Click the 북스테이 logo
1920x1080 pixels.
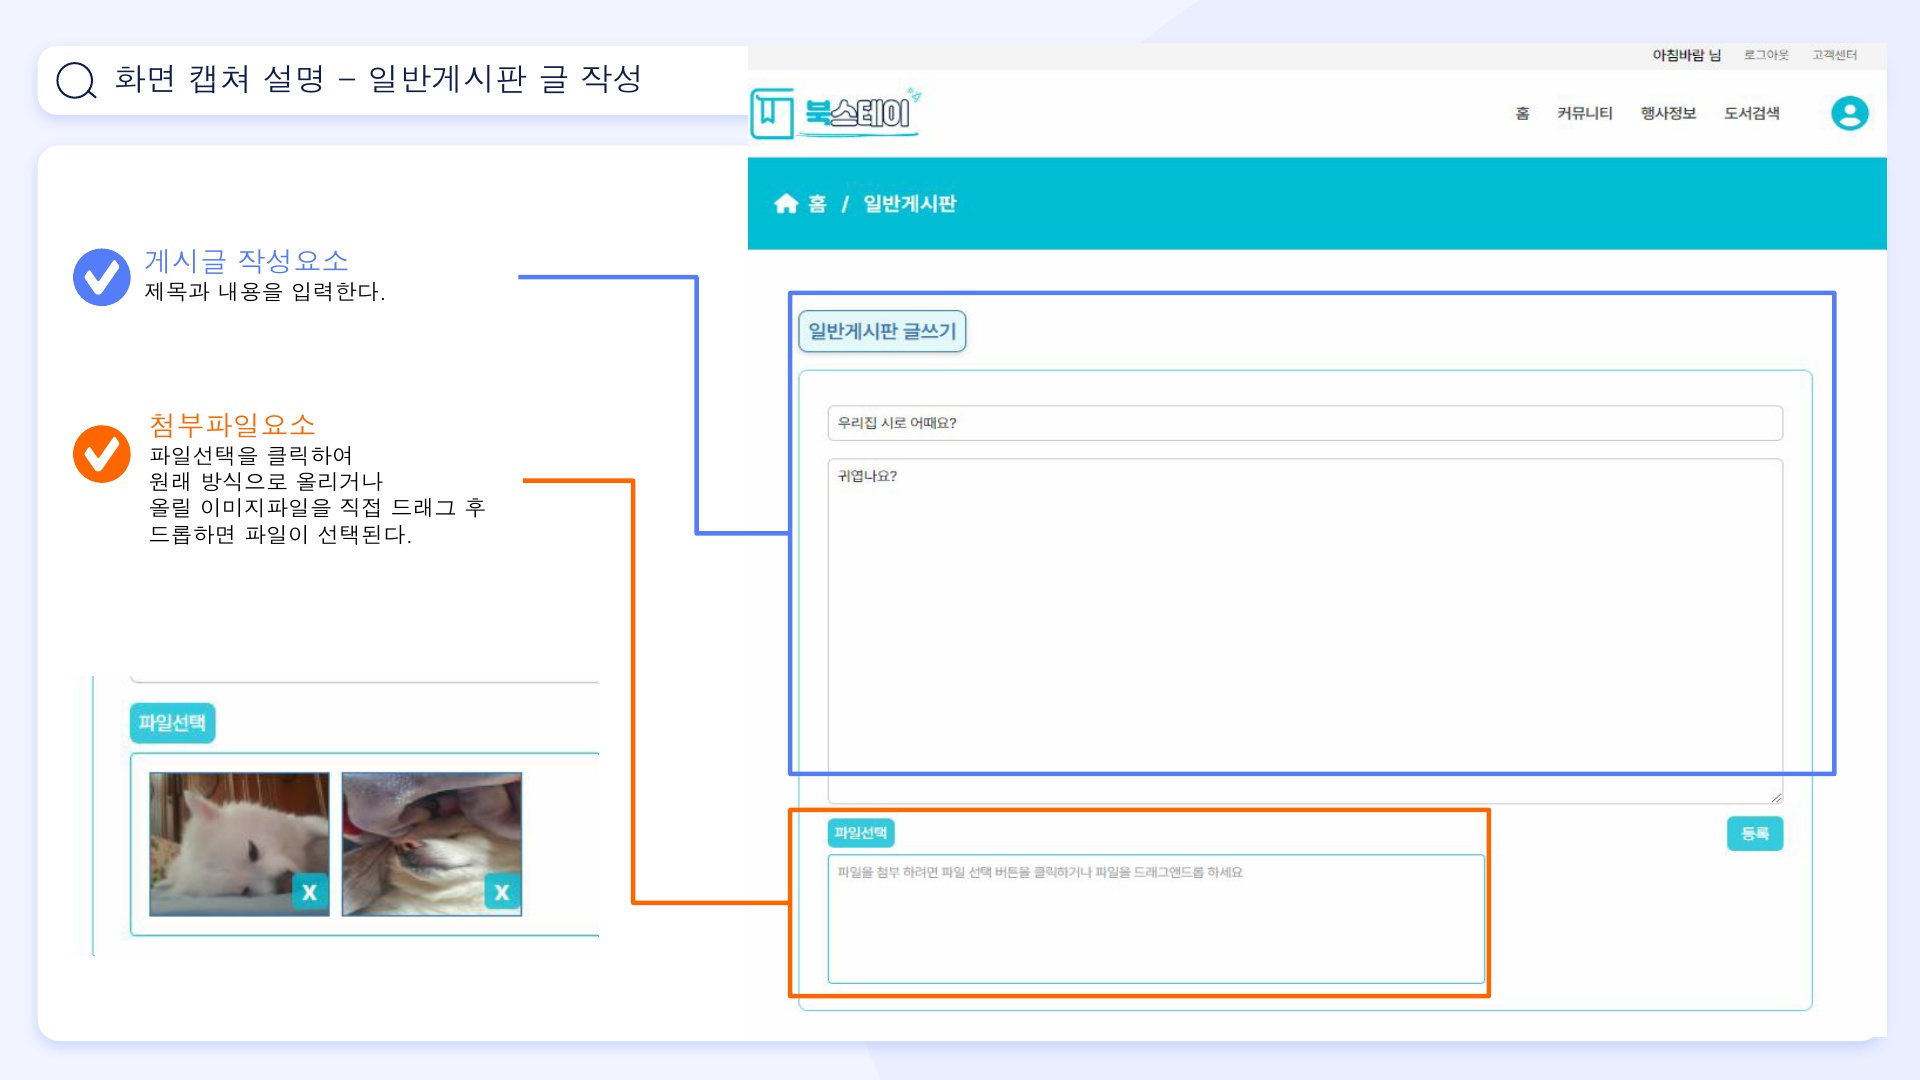(x=835, y=113)
